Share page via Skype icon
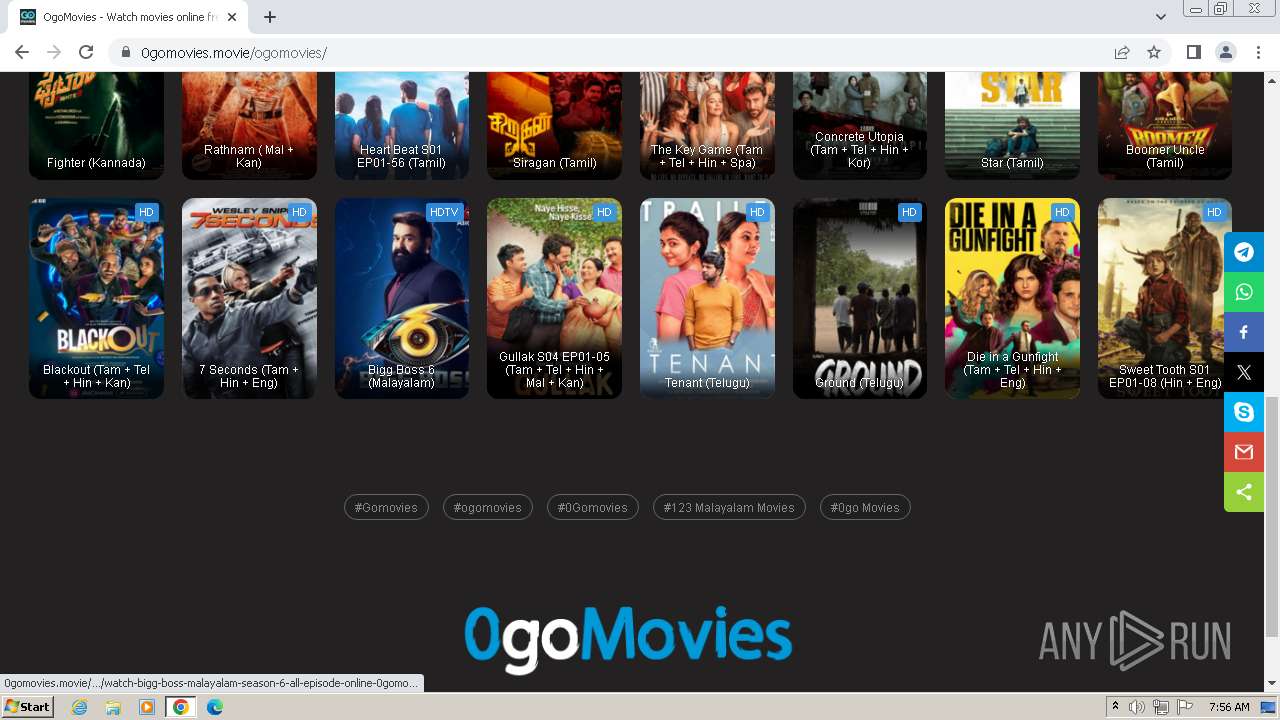The height and width of the screenshot is (720, 1280). 1244,412
